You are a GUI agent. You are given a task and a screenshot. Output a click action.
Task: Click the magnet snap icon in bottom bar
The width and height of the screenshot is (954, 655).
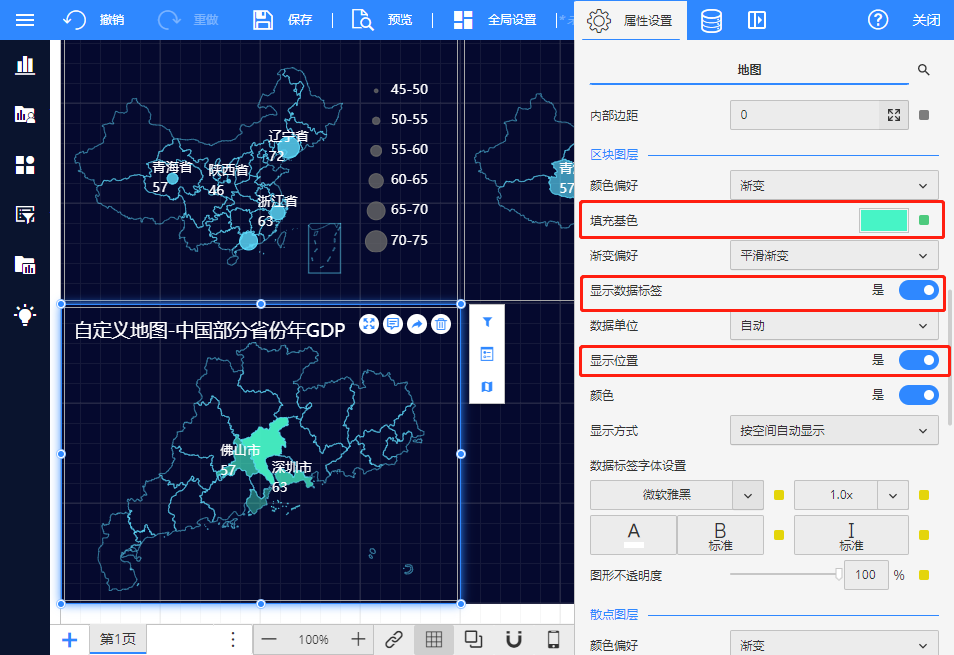coord(514,640)
